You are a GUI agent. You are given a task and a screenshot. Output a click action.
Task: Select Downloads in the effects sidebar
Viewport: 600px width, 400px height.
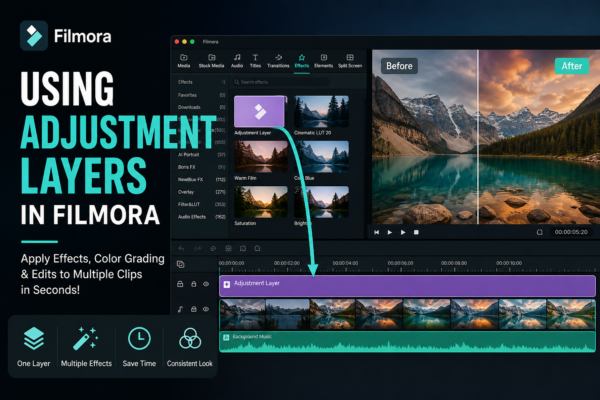point(201,107)
